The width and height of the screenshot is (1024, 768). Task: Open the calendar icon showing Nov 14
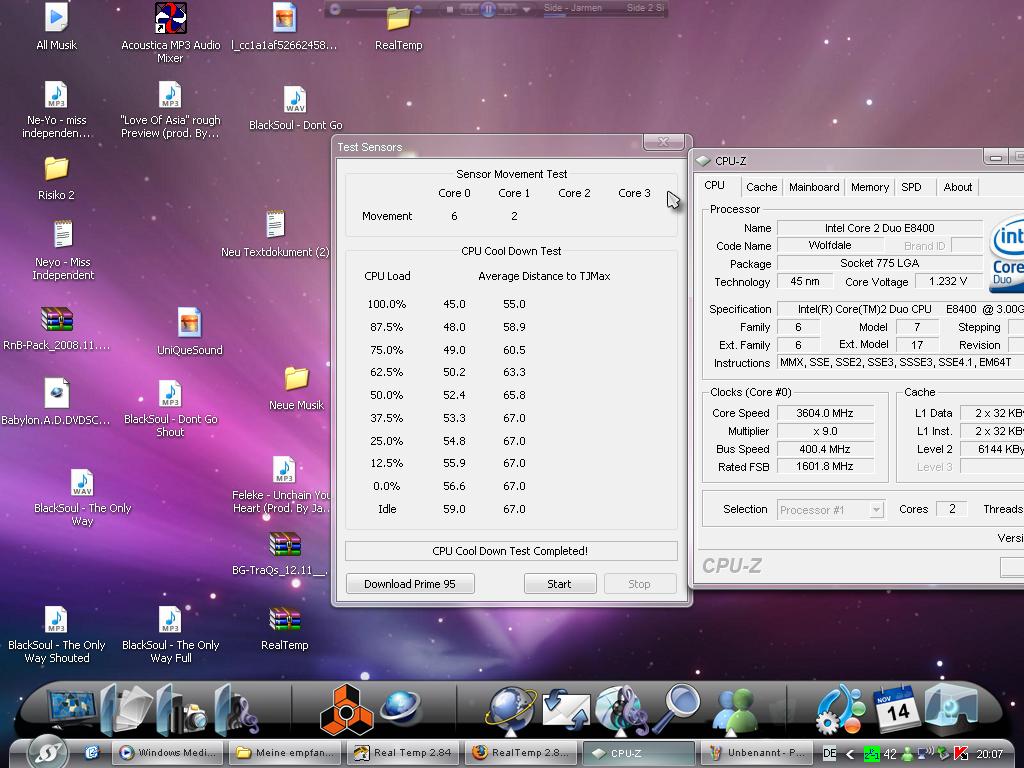(895, 708)
